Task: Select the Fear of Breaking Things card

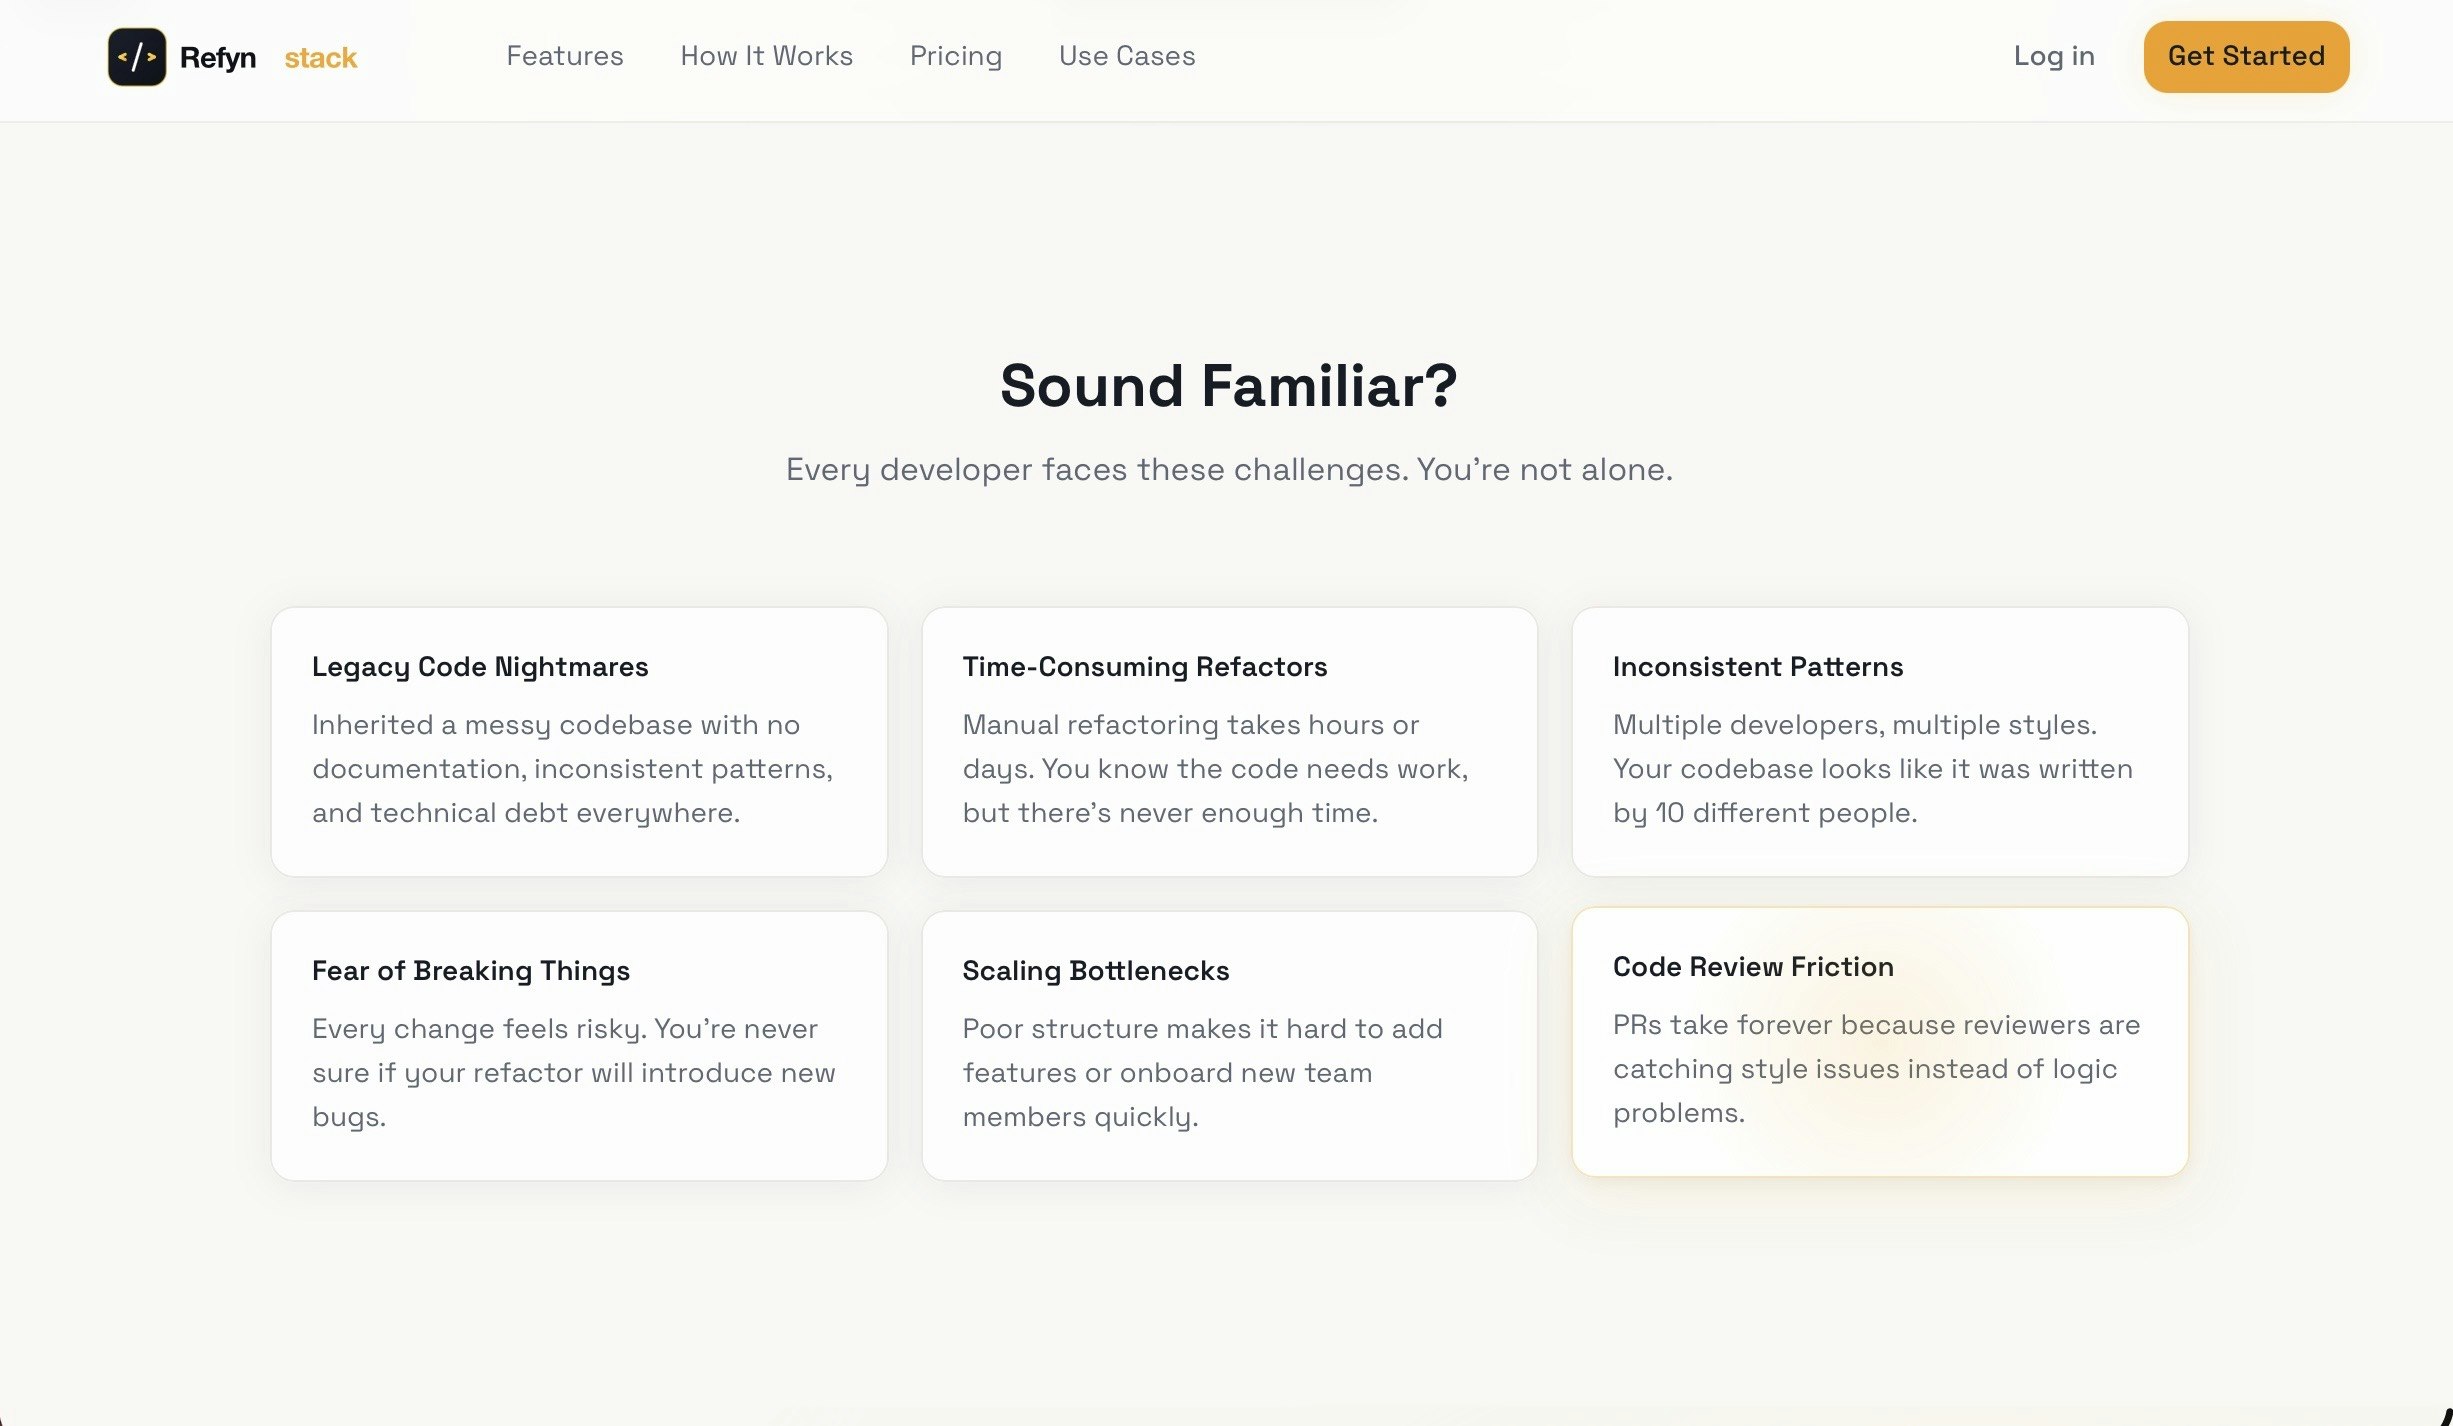Action: 578,1045
